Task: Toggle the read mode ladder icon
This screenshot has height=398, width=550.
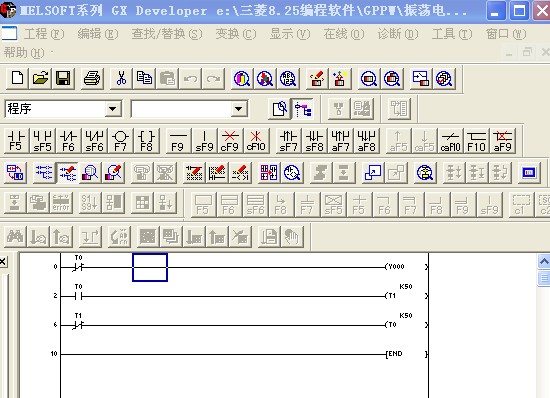Action: click(x=44, y=173)
